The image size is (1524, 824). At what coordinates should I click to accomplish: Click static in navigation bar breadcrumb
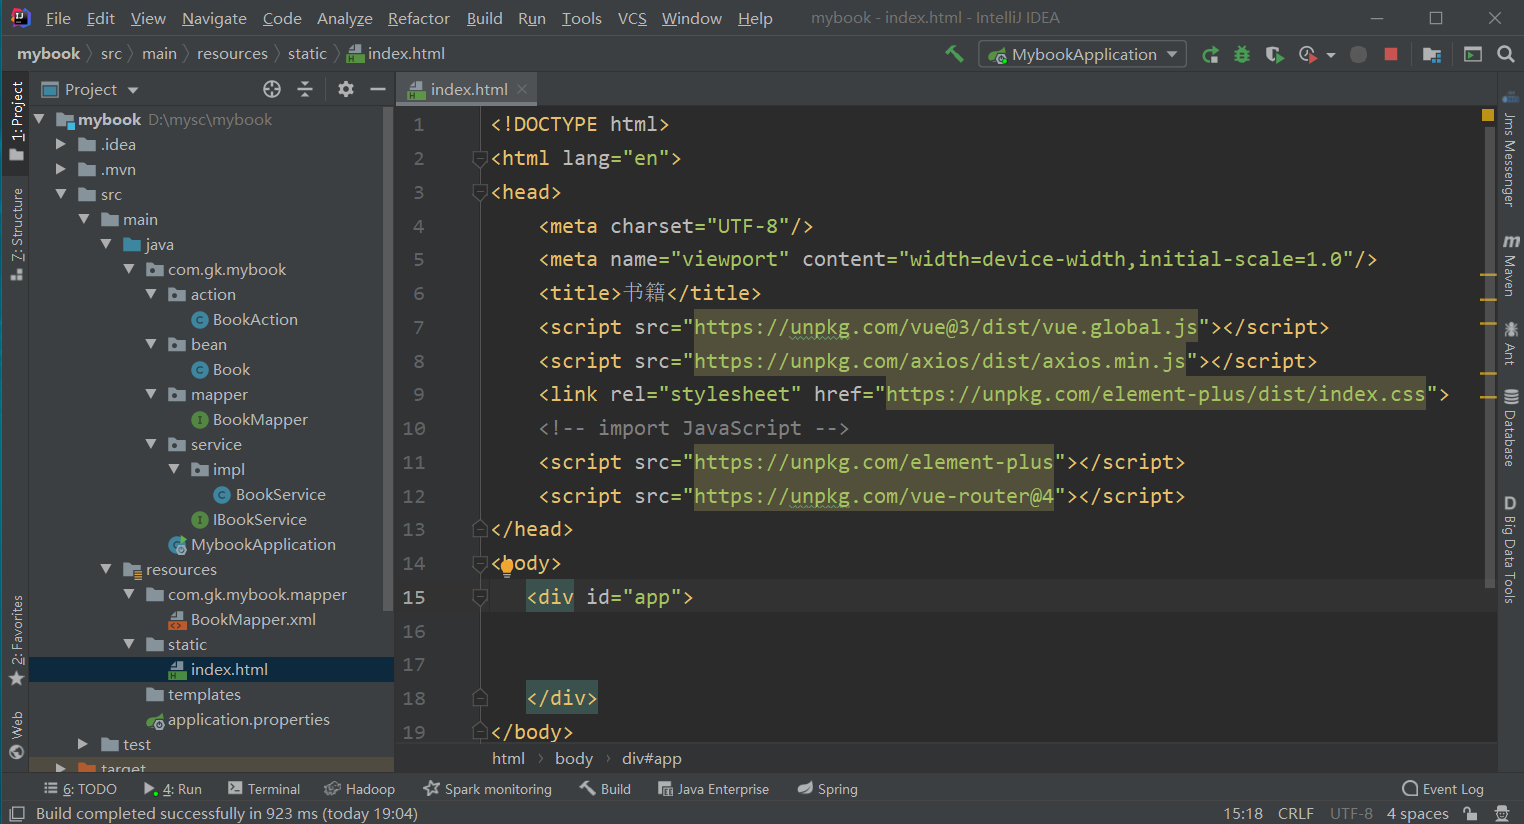pos(307,54)
